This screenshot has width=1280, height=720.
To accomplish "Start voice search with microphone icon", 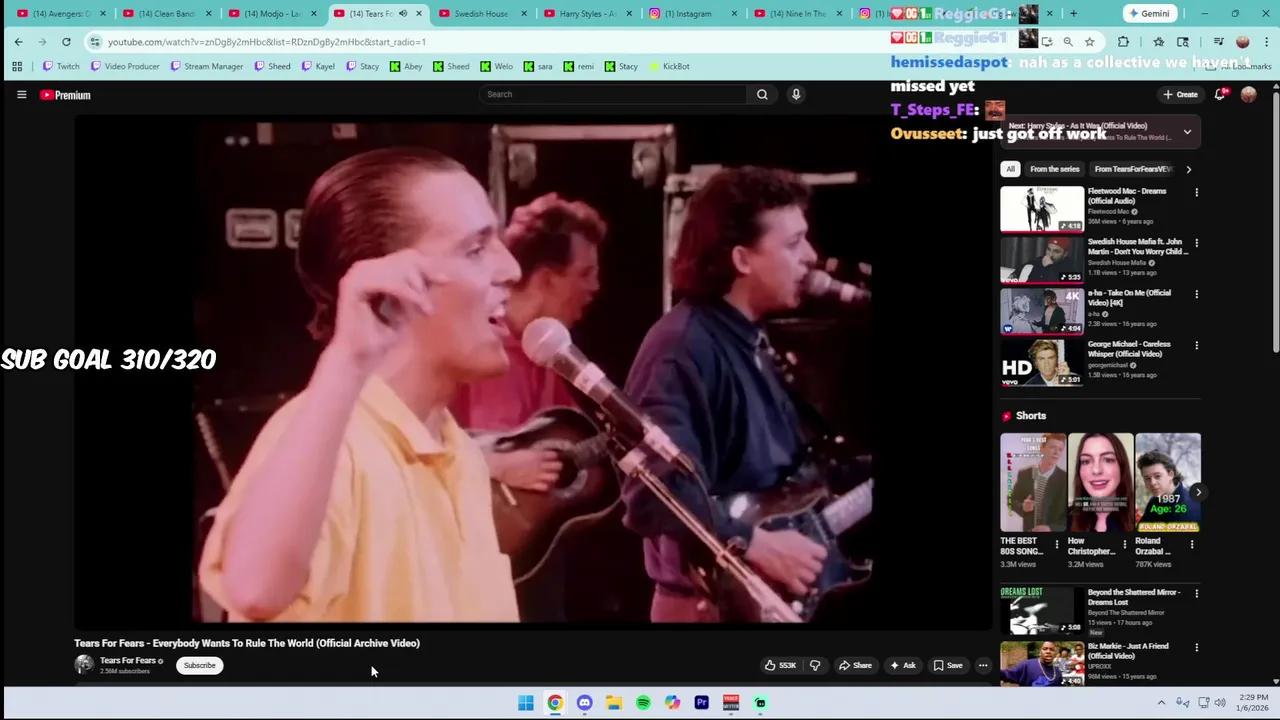I will pyautogui.click(x=796, y=94).
